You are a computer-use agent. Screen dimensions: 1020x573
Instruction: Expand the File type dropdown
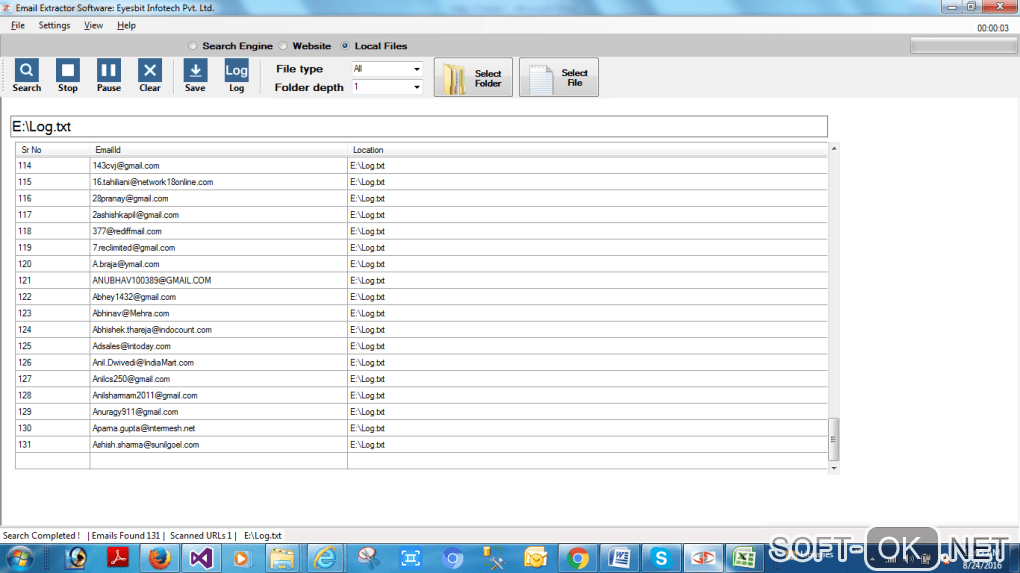(x=416, y=69)
